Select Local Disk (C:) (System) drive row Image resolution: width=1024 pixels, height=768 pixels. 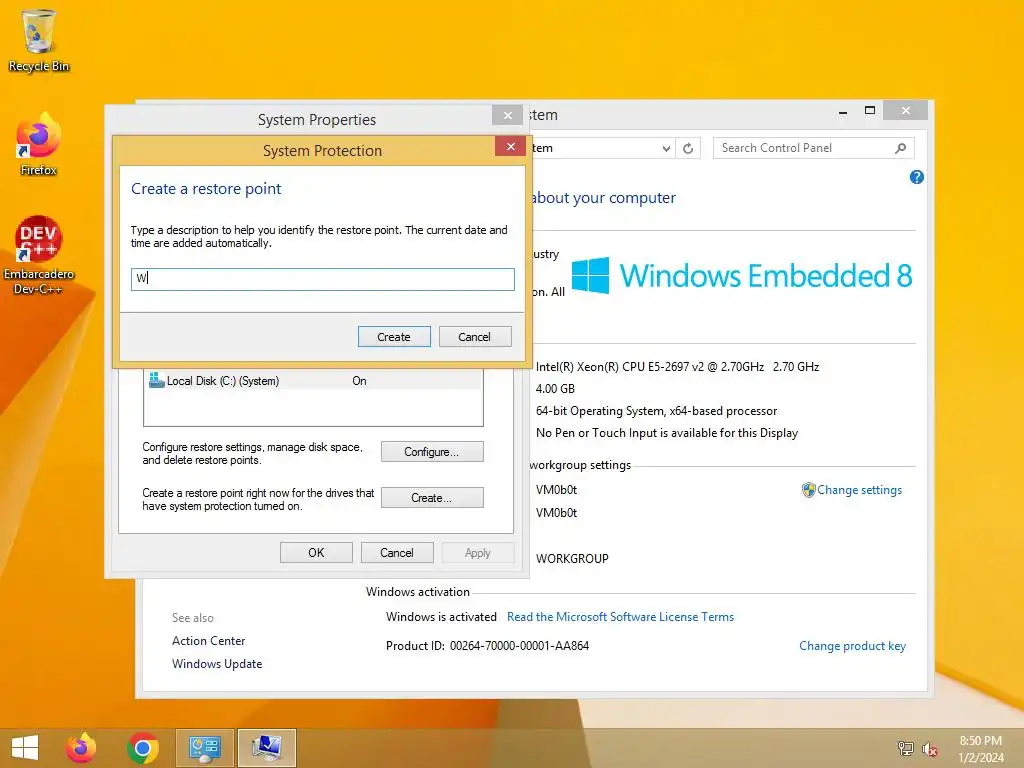(313, 381)
